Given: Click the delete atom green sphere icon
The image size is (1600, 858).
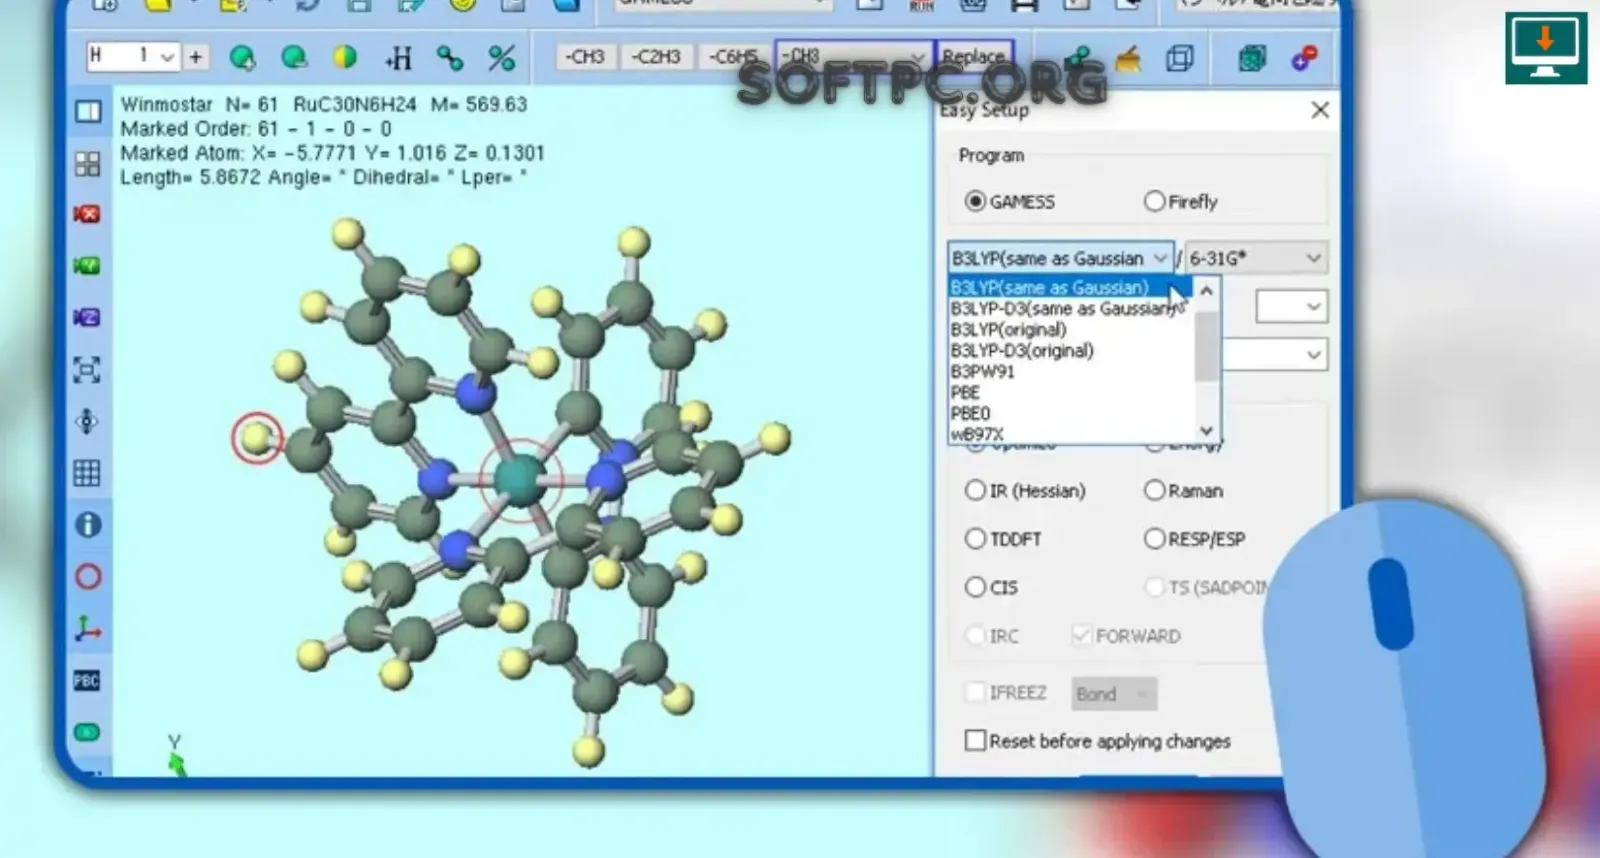Looking at the screenshot, I should pos(294,57).
